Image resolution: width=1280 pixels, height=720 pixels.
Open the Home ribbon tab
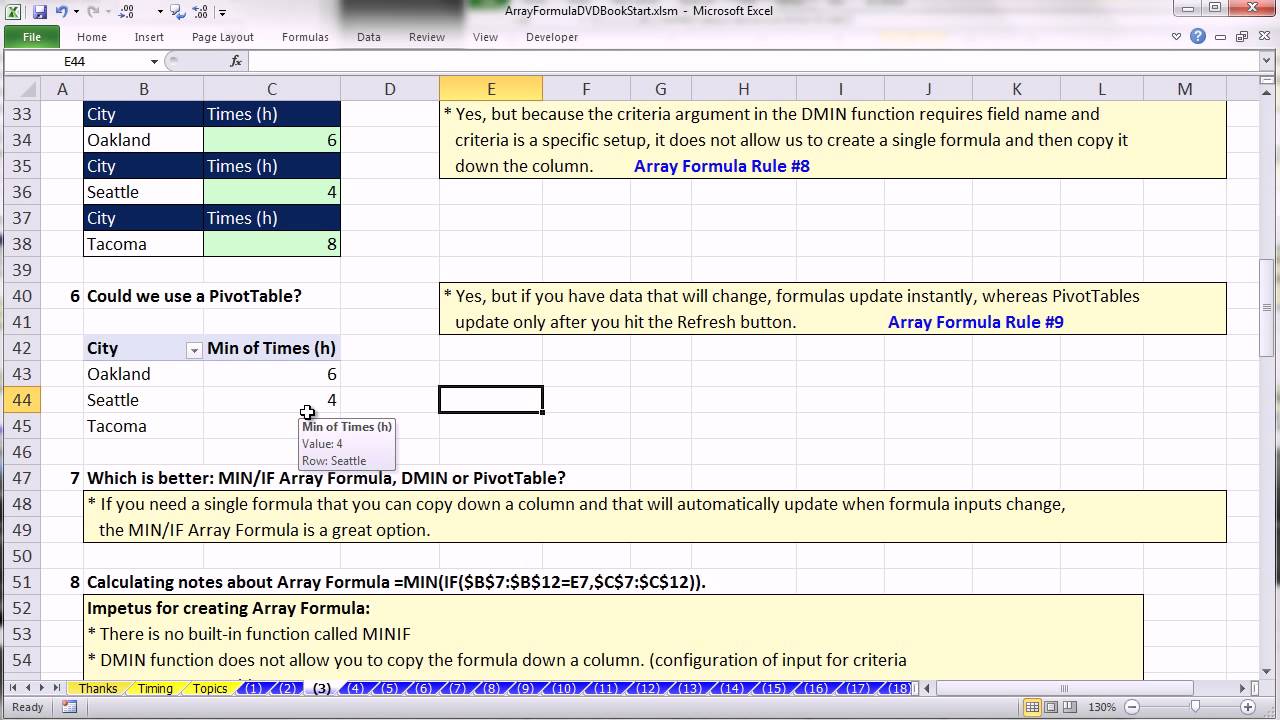pyautogui.click(x=92, y=37)
